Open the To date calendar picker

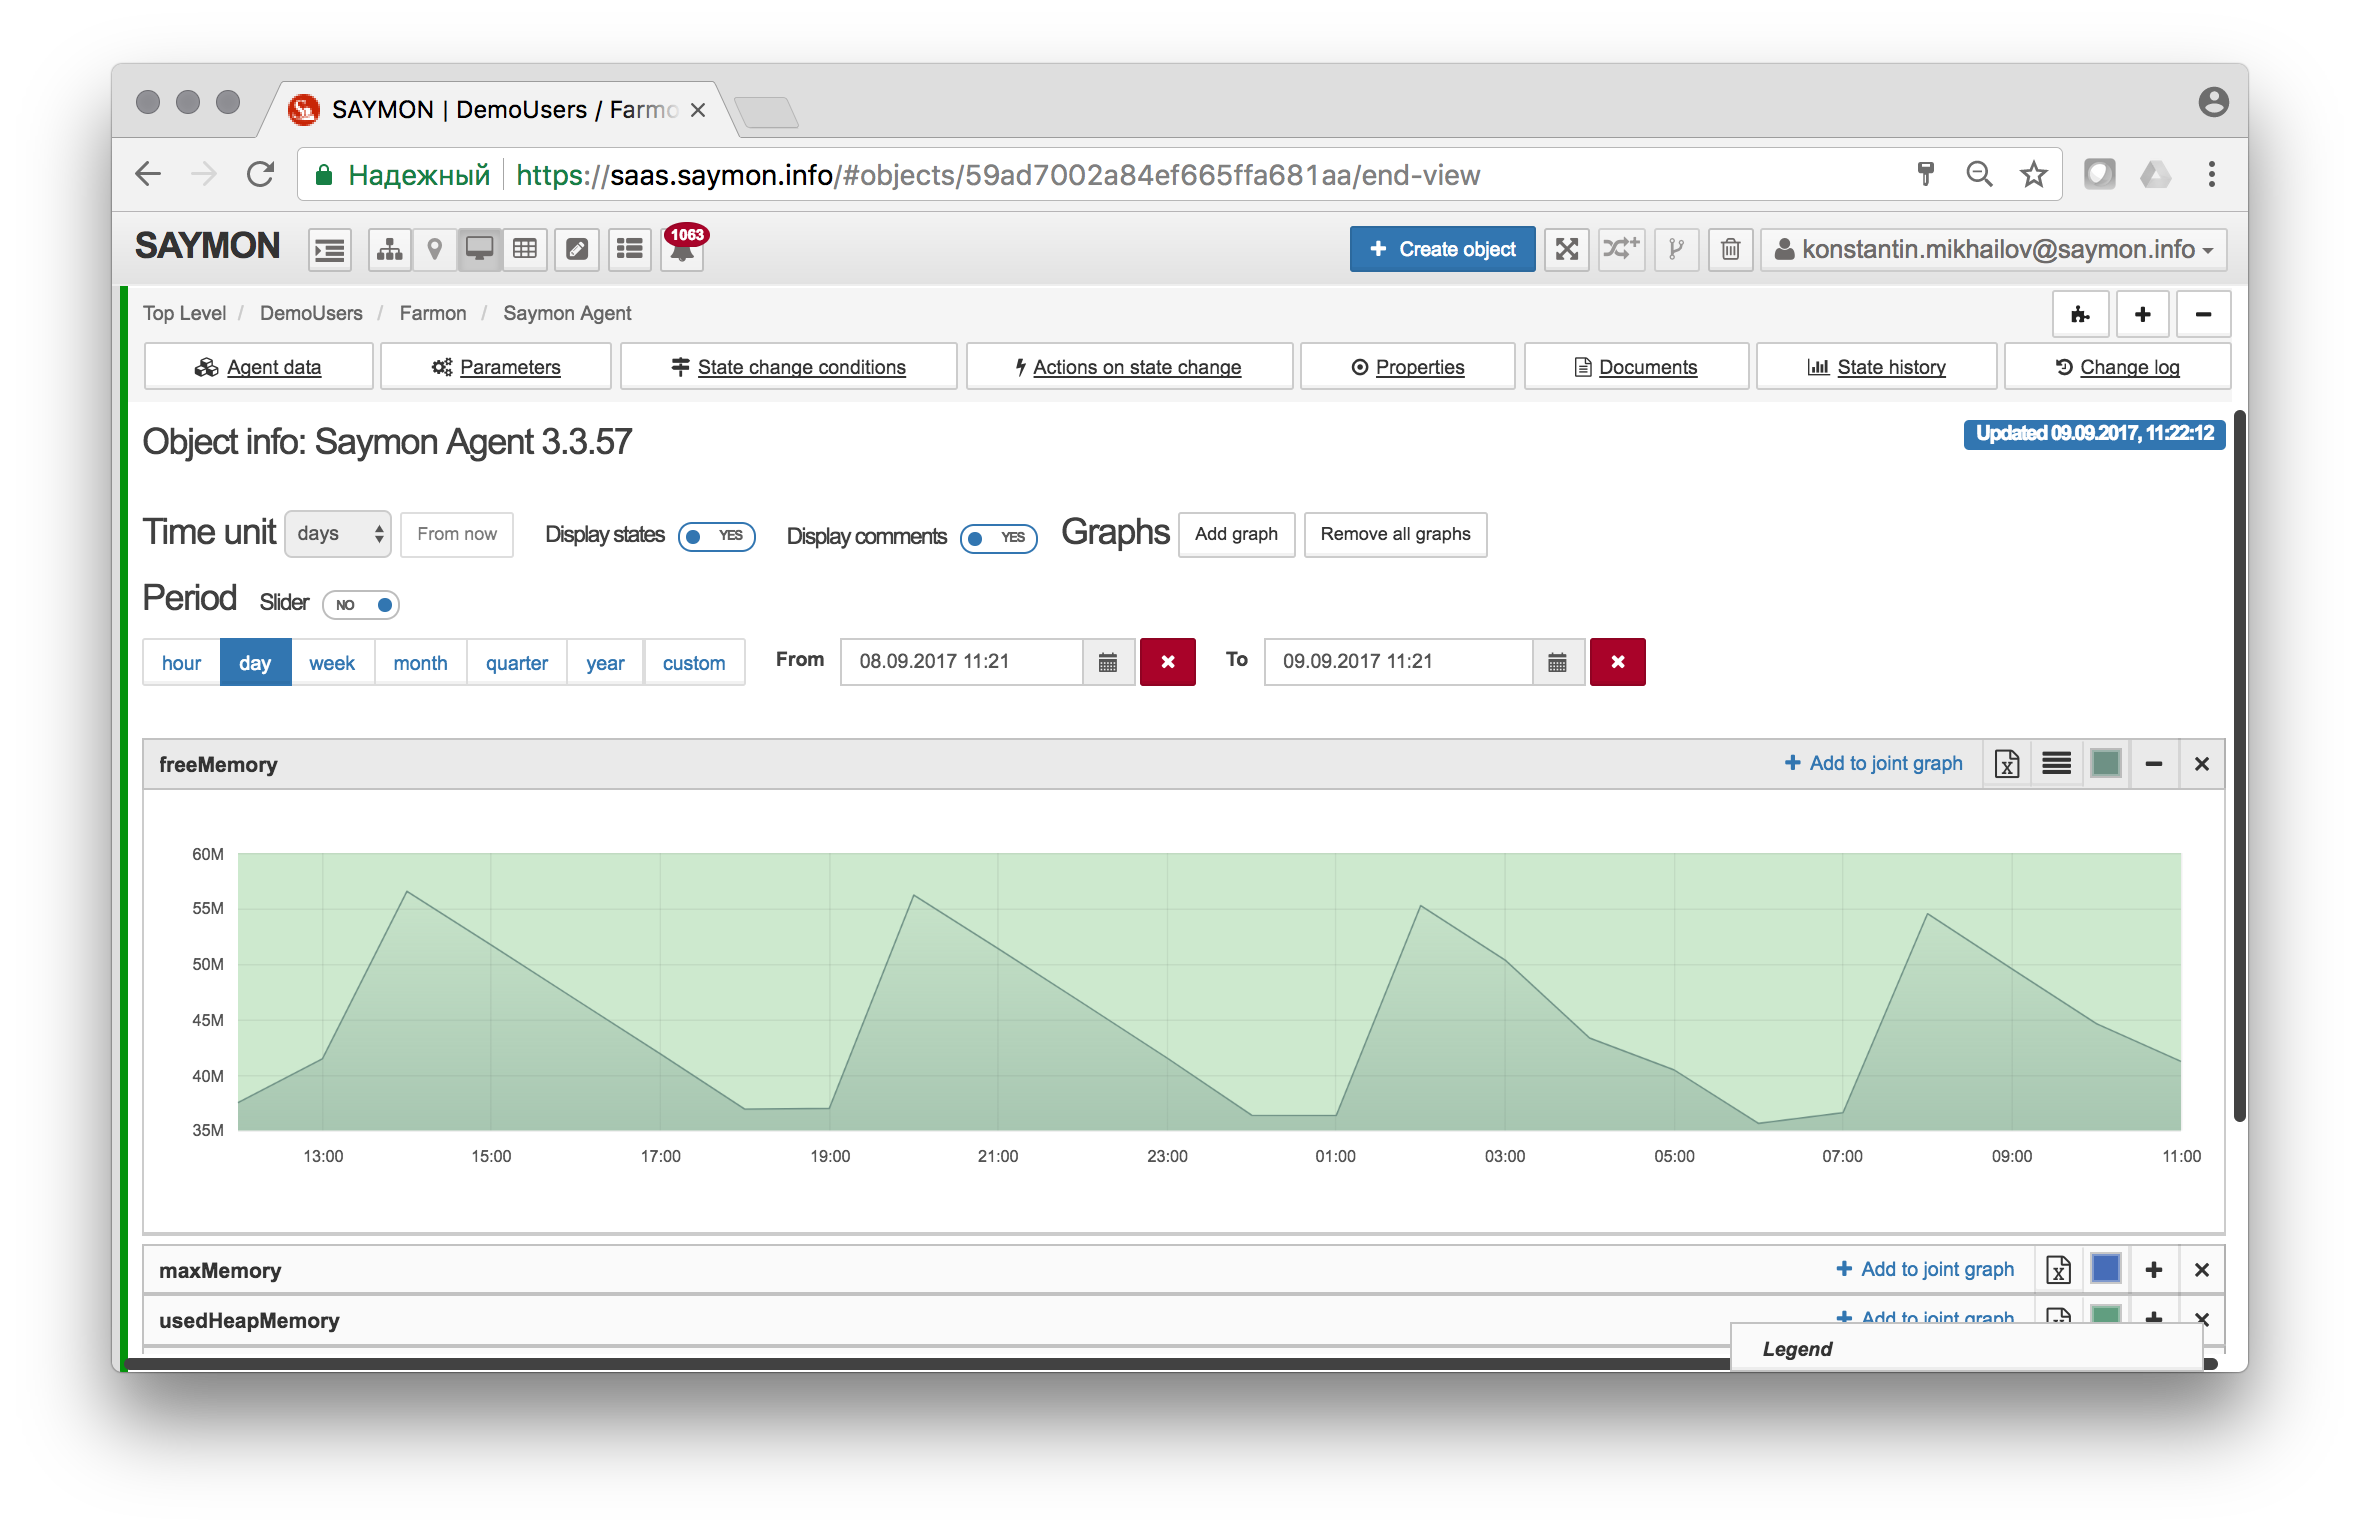[x=1557, y=662]
